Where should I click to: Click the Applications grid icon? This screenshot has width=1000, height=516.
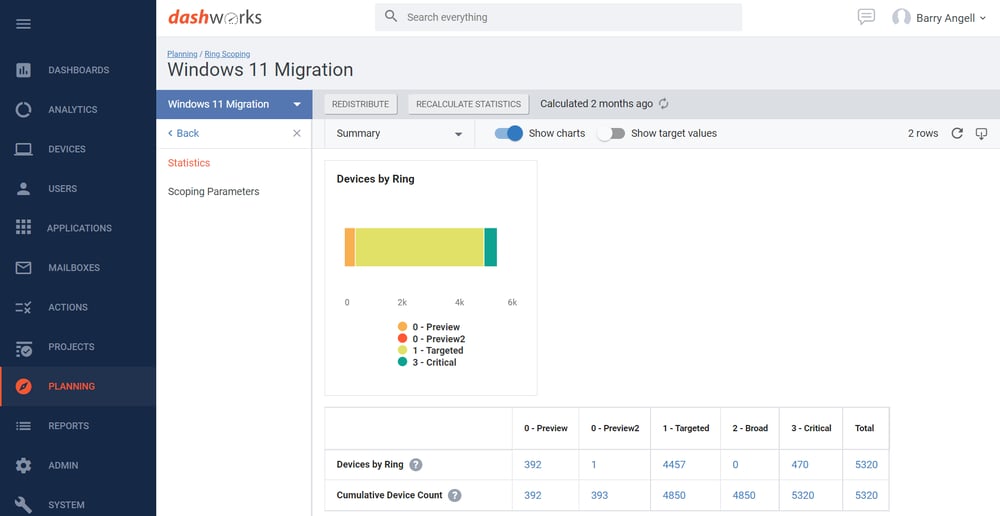tap(24, 228)
